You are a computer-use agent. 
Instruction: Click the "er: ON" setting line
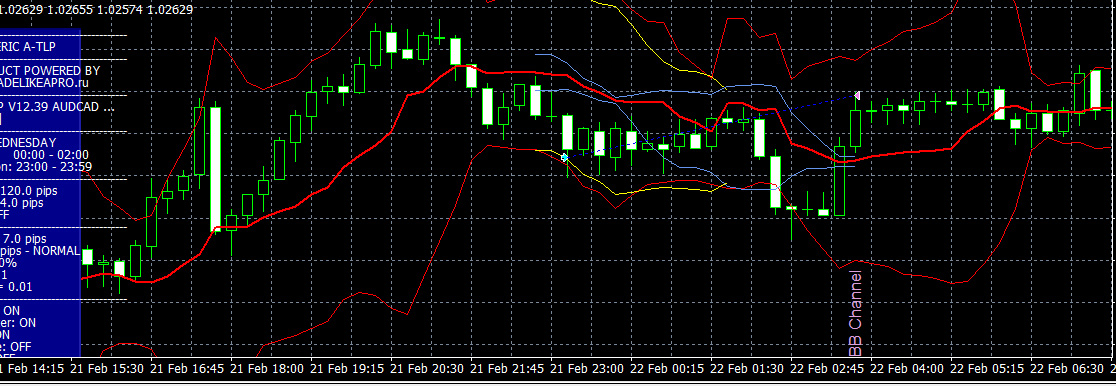click(x=18, y=323)
